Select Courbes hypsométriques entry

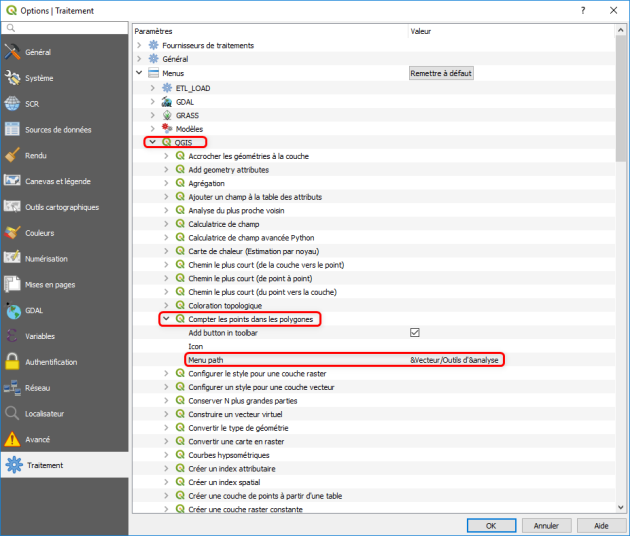(x=229, y=455)
